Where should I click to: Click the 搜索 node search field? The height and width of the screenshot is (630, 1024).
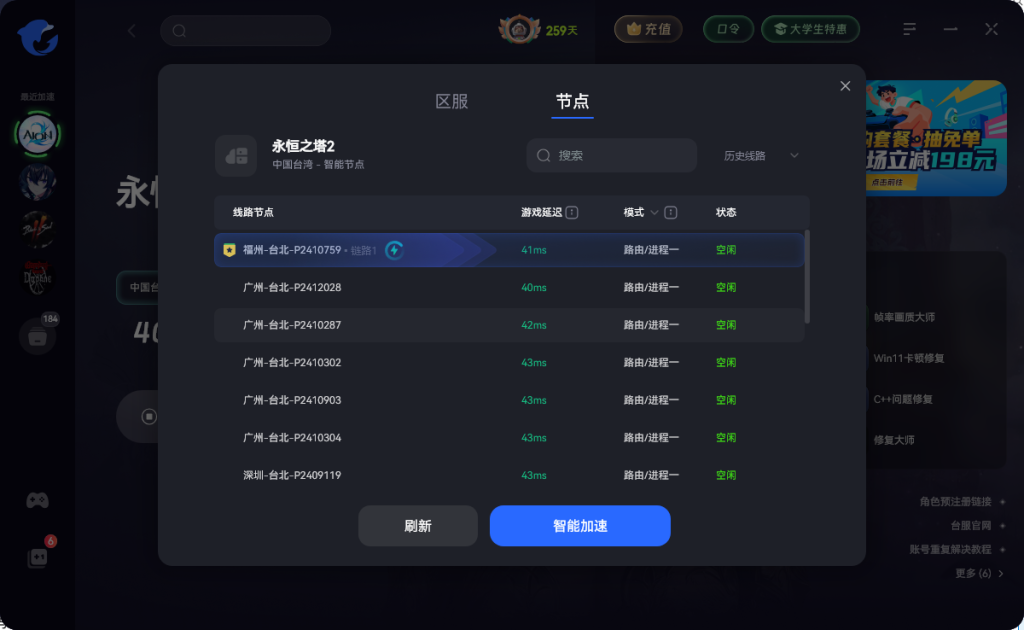611,155
